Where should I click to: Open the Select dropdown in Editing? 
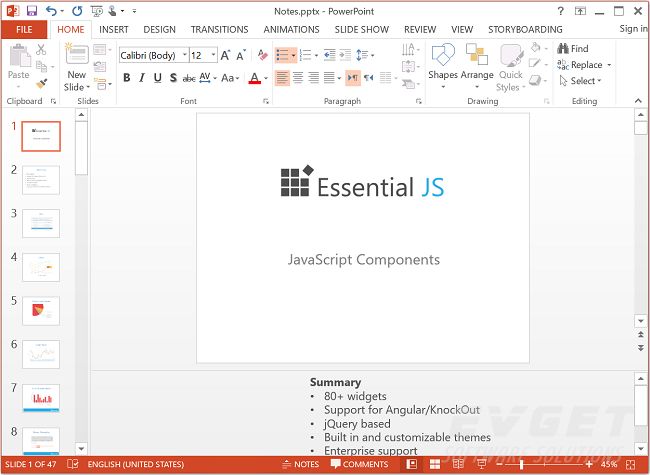[580, 81]
